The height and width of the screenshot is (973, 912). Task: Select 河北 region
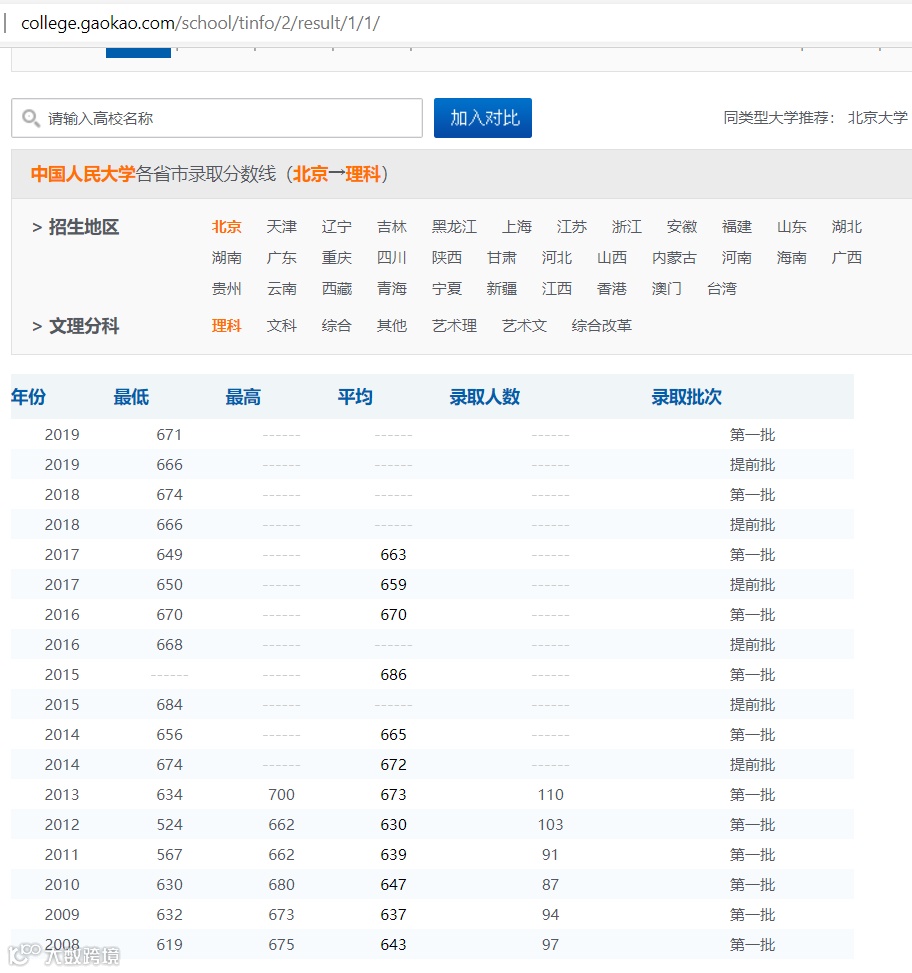(557, 258)
